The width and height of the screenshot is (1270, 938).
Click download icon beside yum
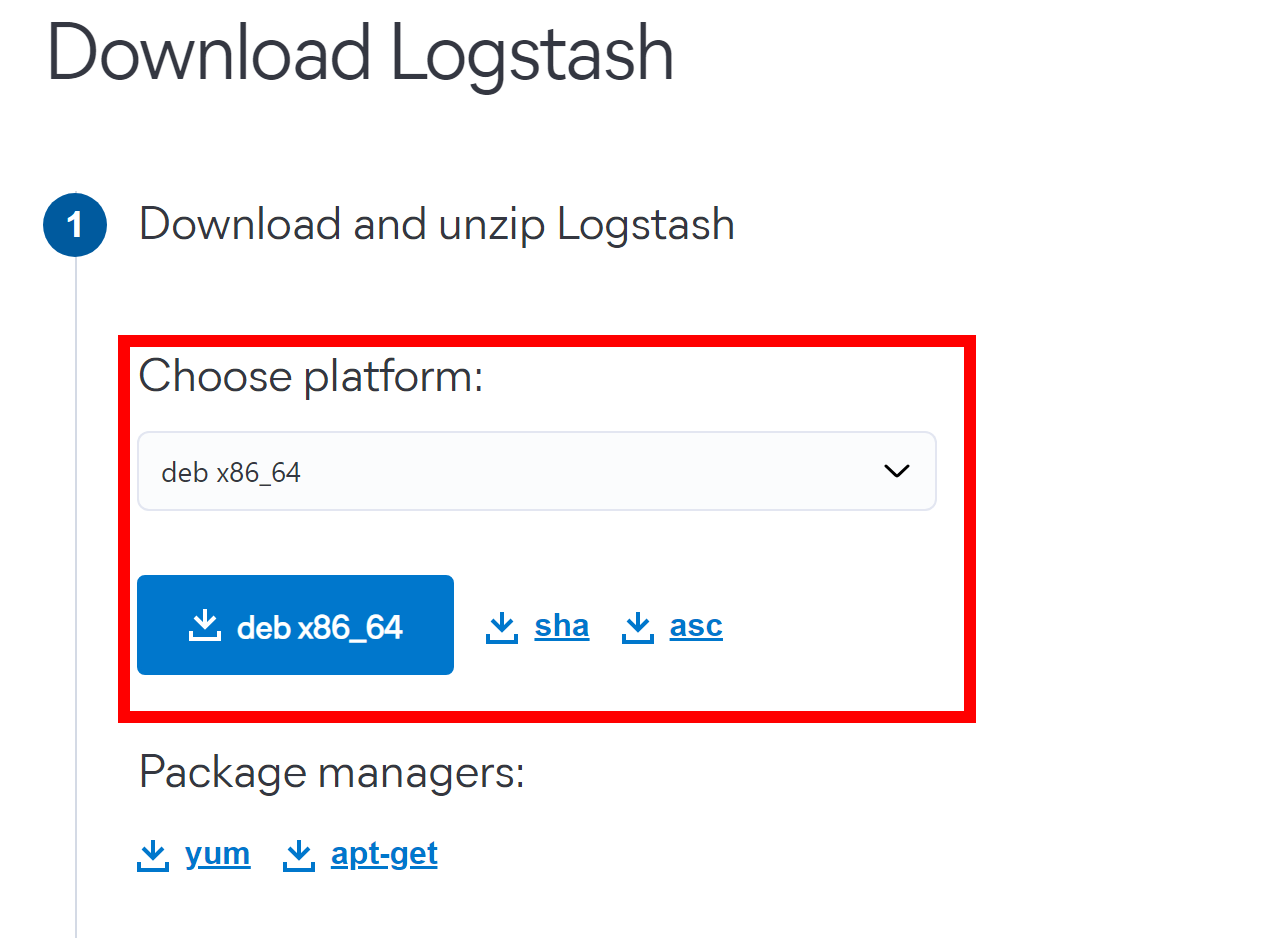[153, 856]
